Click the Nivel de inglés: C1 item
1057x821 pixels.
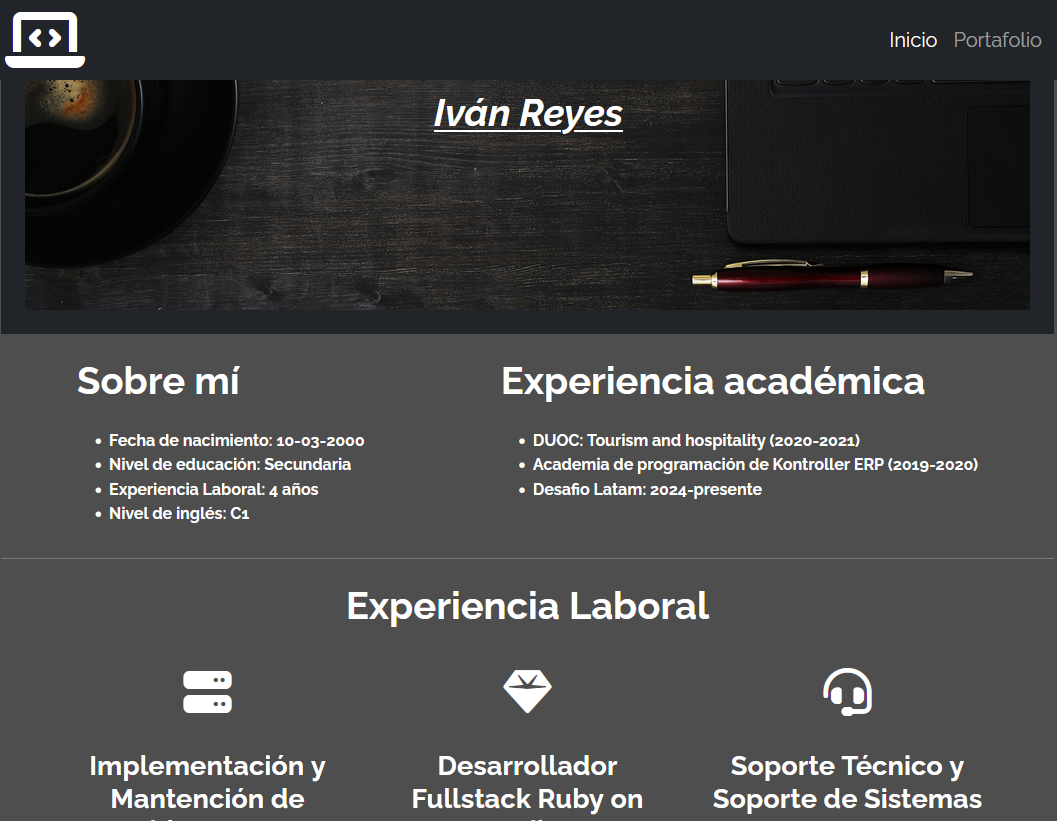[179, 514]
